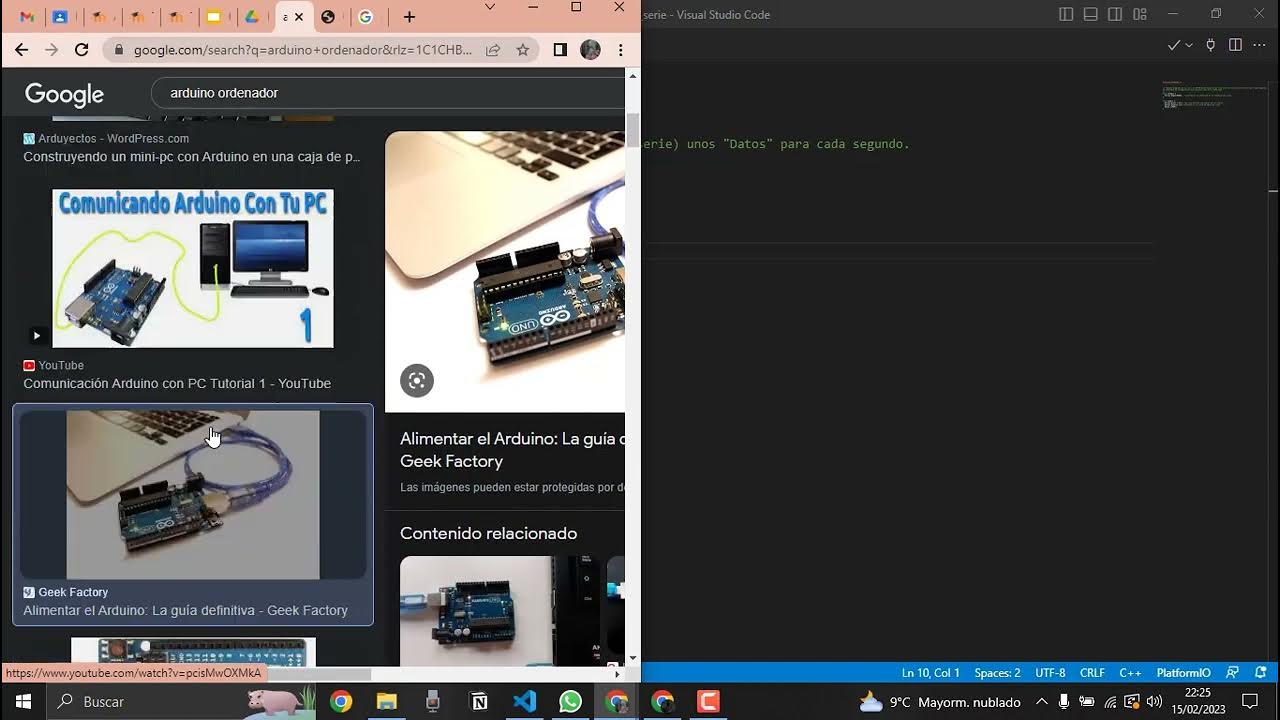This screenshot has width=1280, height=720.
Task: Open 'Alimentar el Arduino: La guía definitiva' caption
Action: click(x=185, y=610)
